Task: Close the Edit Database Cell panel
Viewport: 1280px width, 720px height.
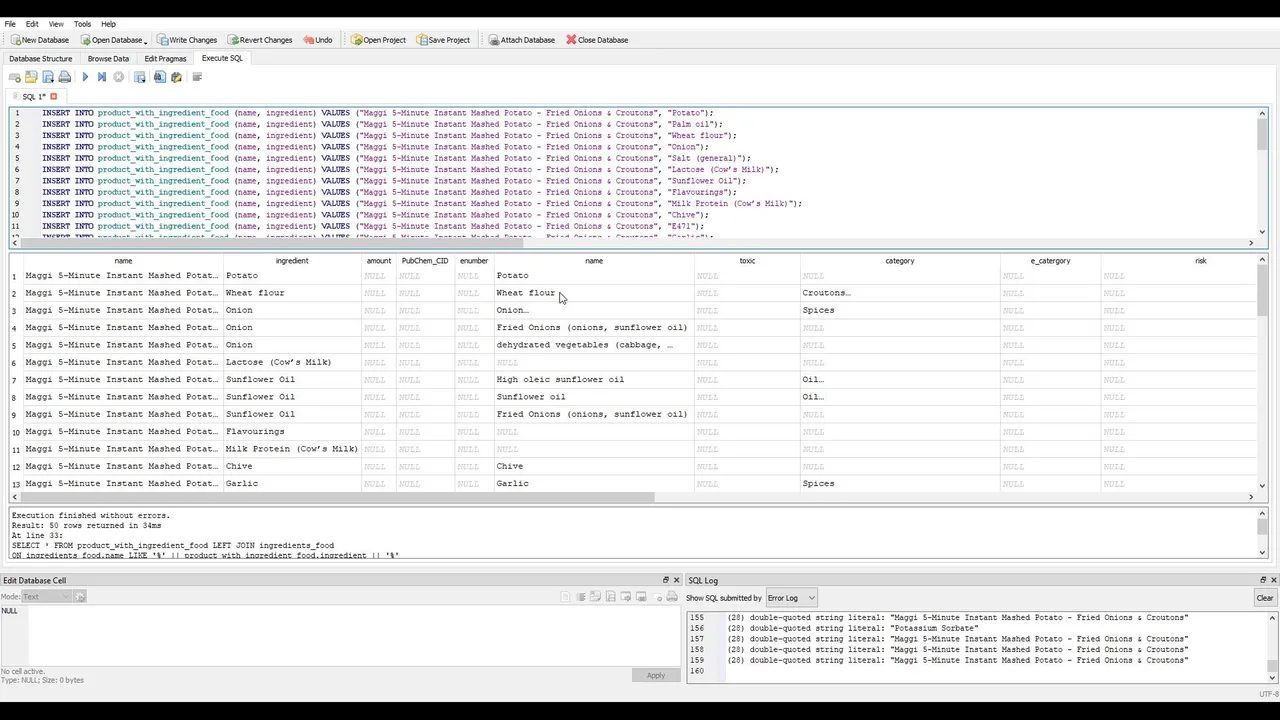Action: (676, 580)
